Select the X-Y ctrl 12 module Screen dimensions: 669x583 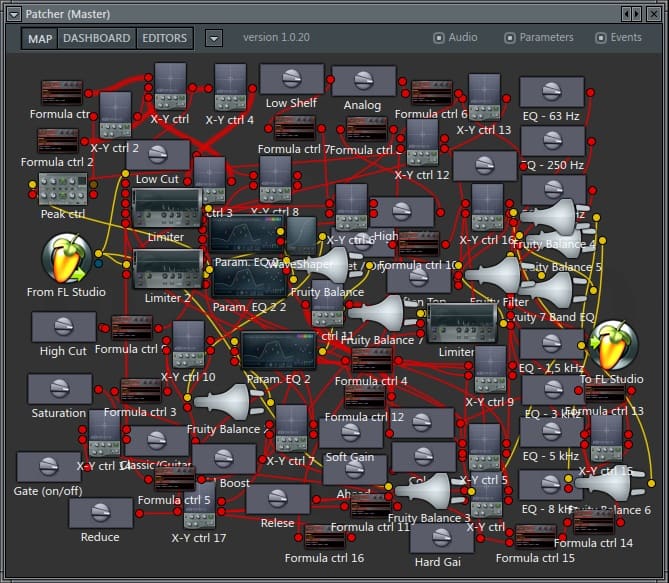coord(422,143)
